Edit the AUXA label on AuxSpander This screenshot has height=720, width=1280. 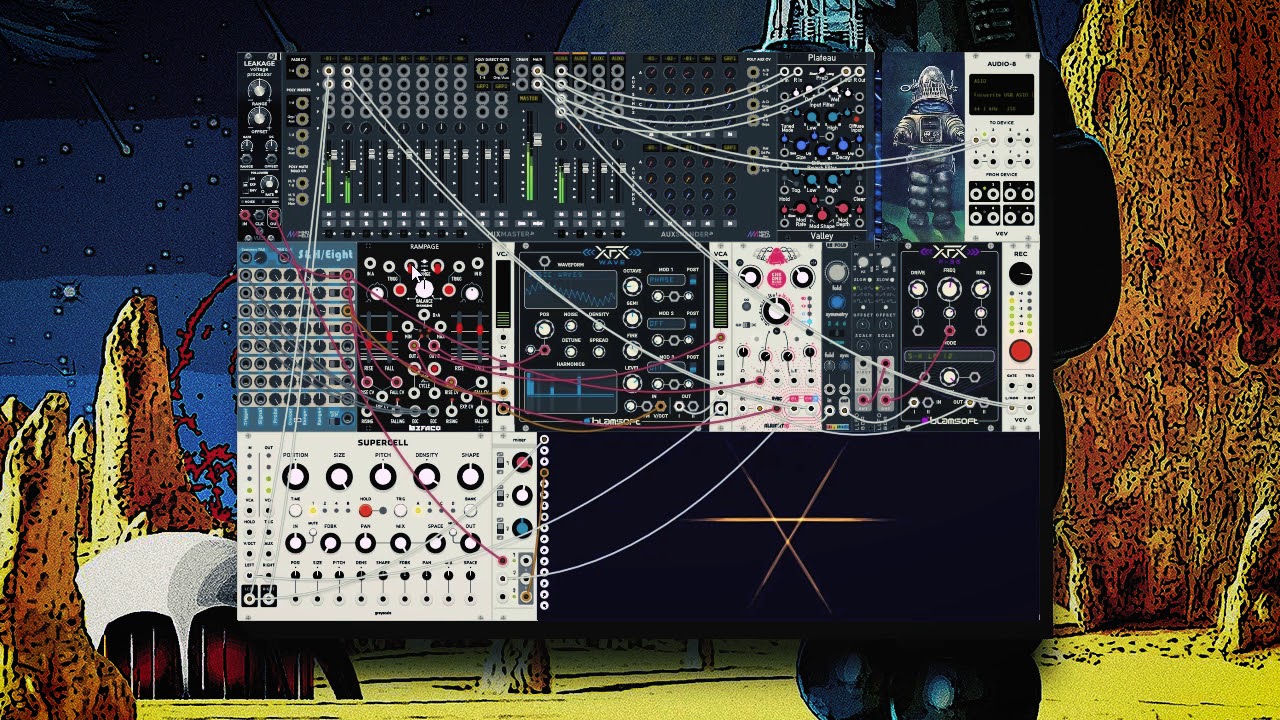tap(561, 59)
